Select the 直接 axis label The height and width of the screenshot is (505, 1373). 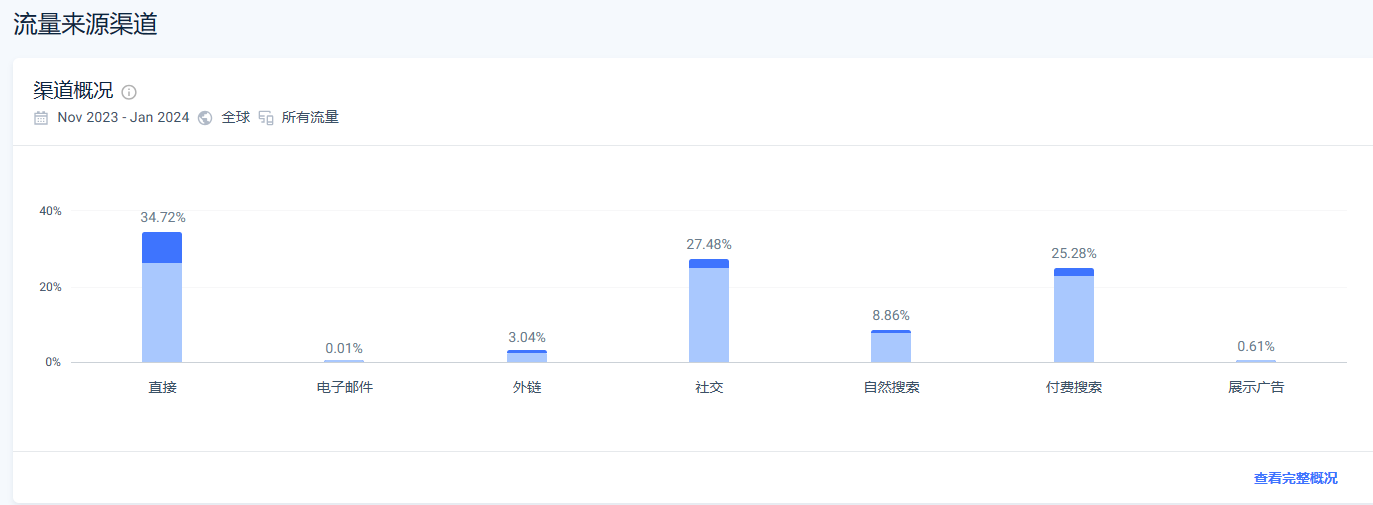[162, 387]
